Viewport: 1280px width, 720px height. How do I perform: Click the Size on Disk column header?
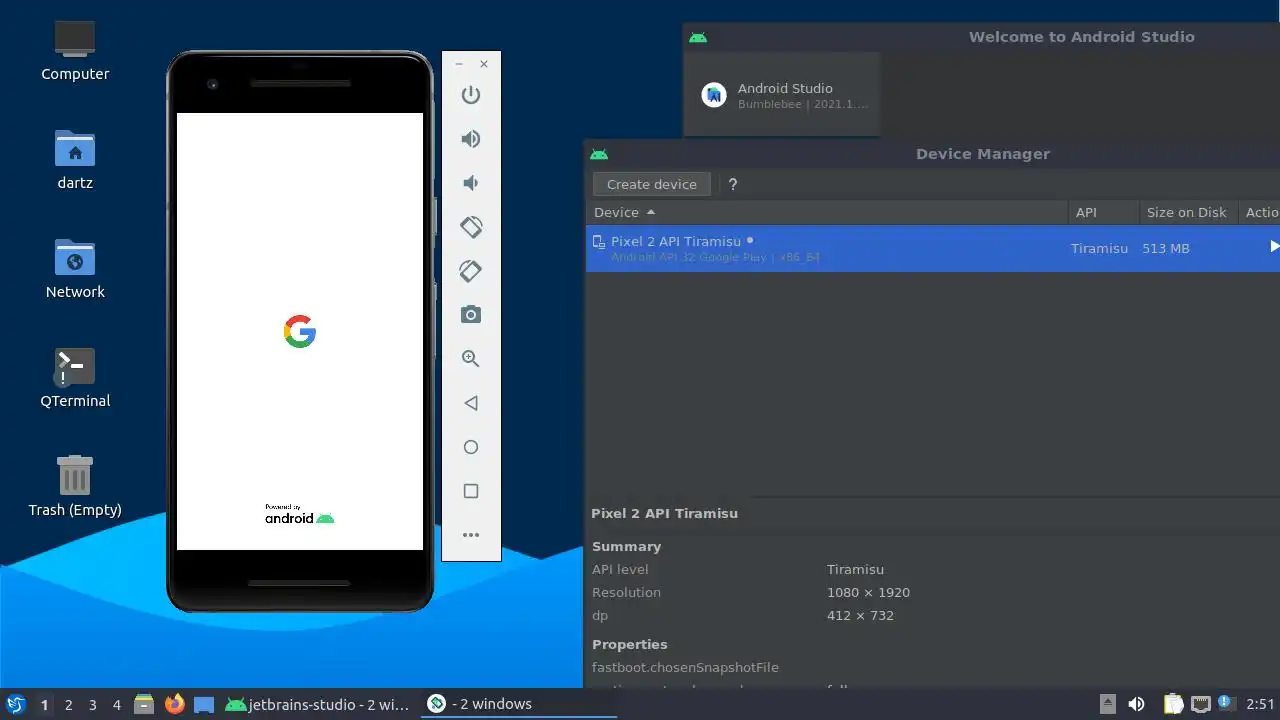(1187, 212)
